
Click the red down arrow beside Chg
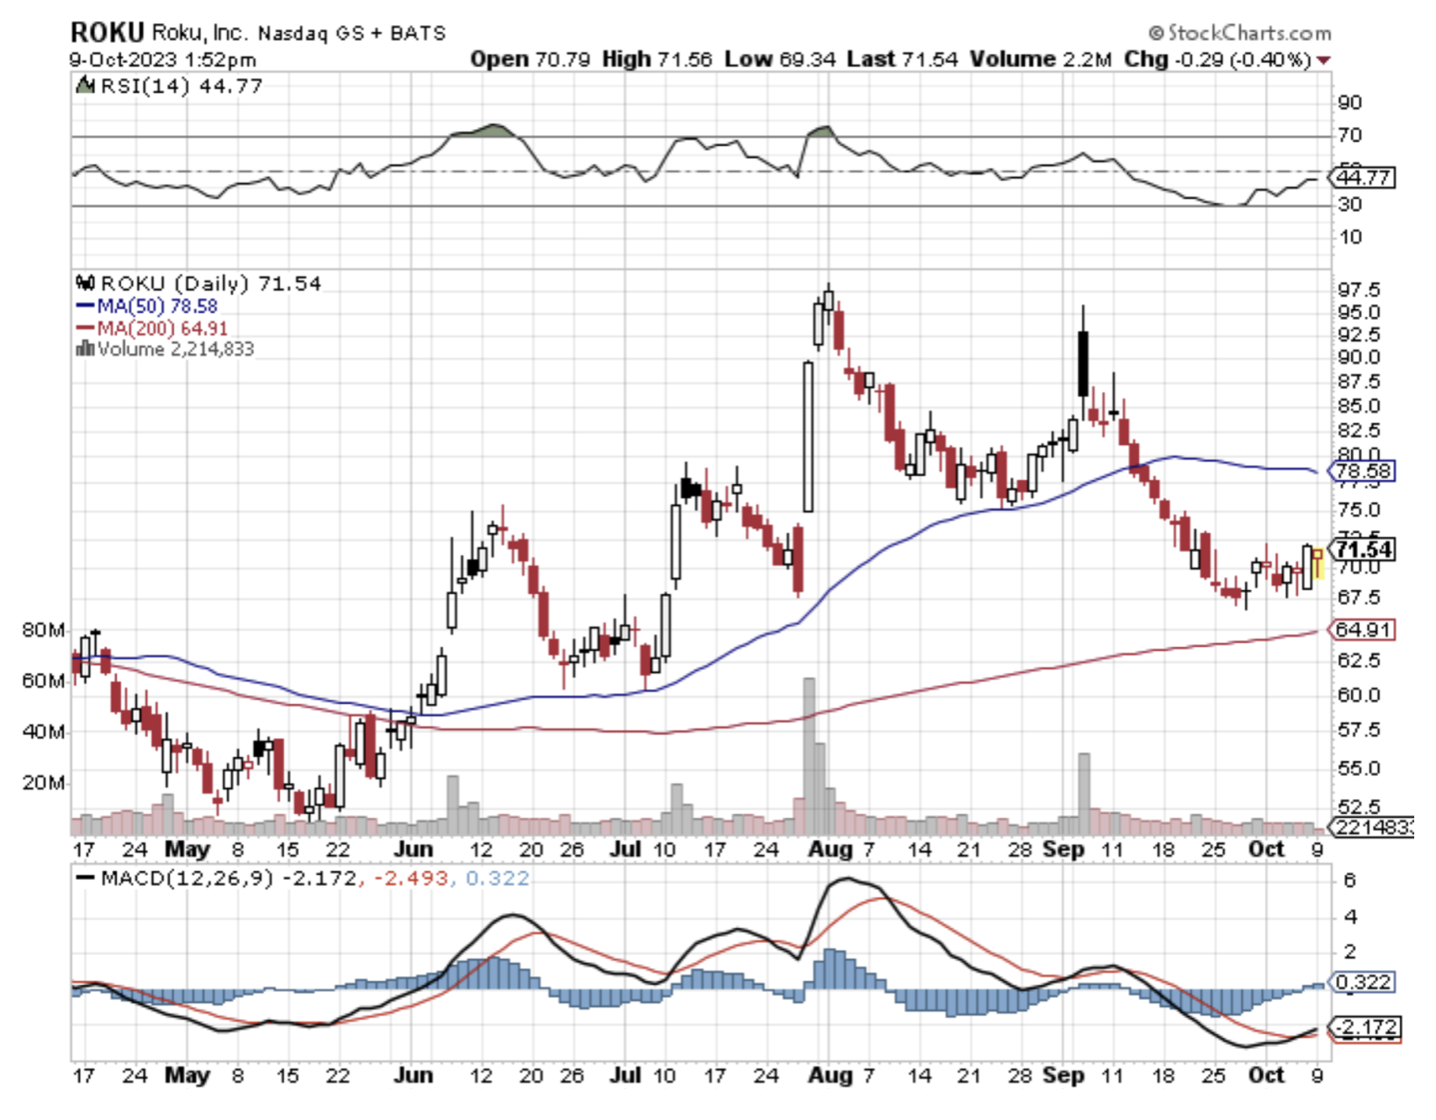point(1324,61)
